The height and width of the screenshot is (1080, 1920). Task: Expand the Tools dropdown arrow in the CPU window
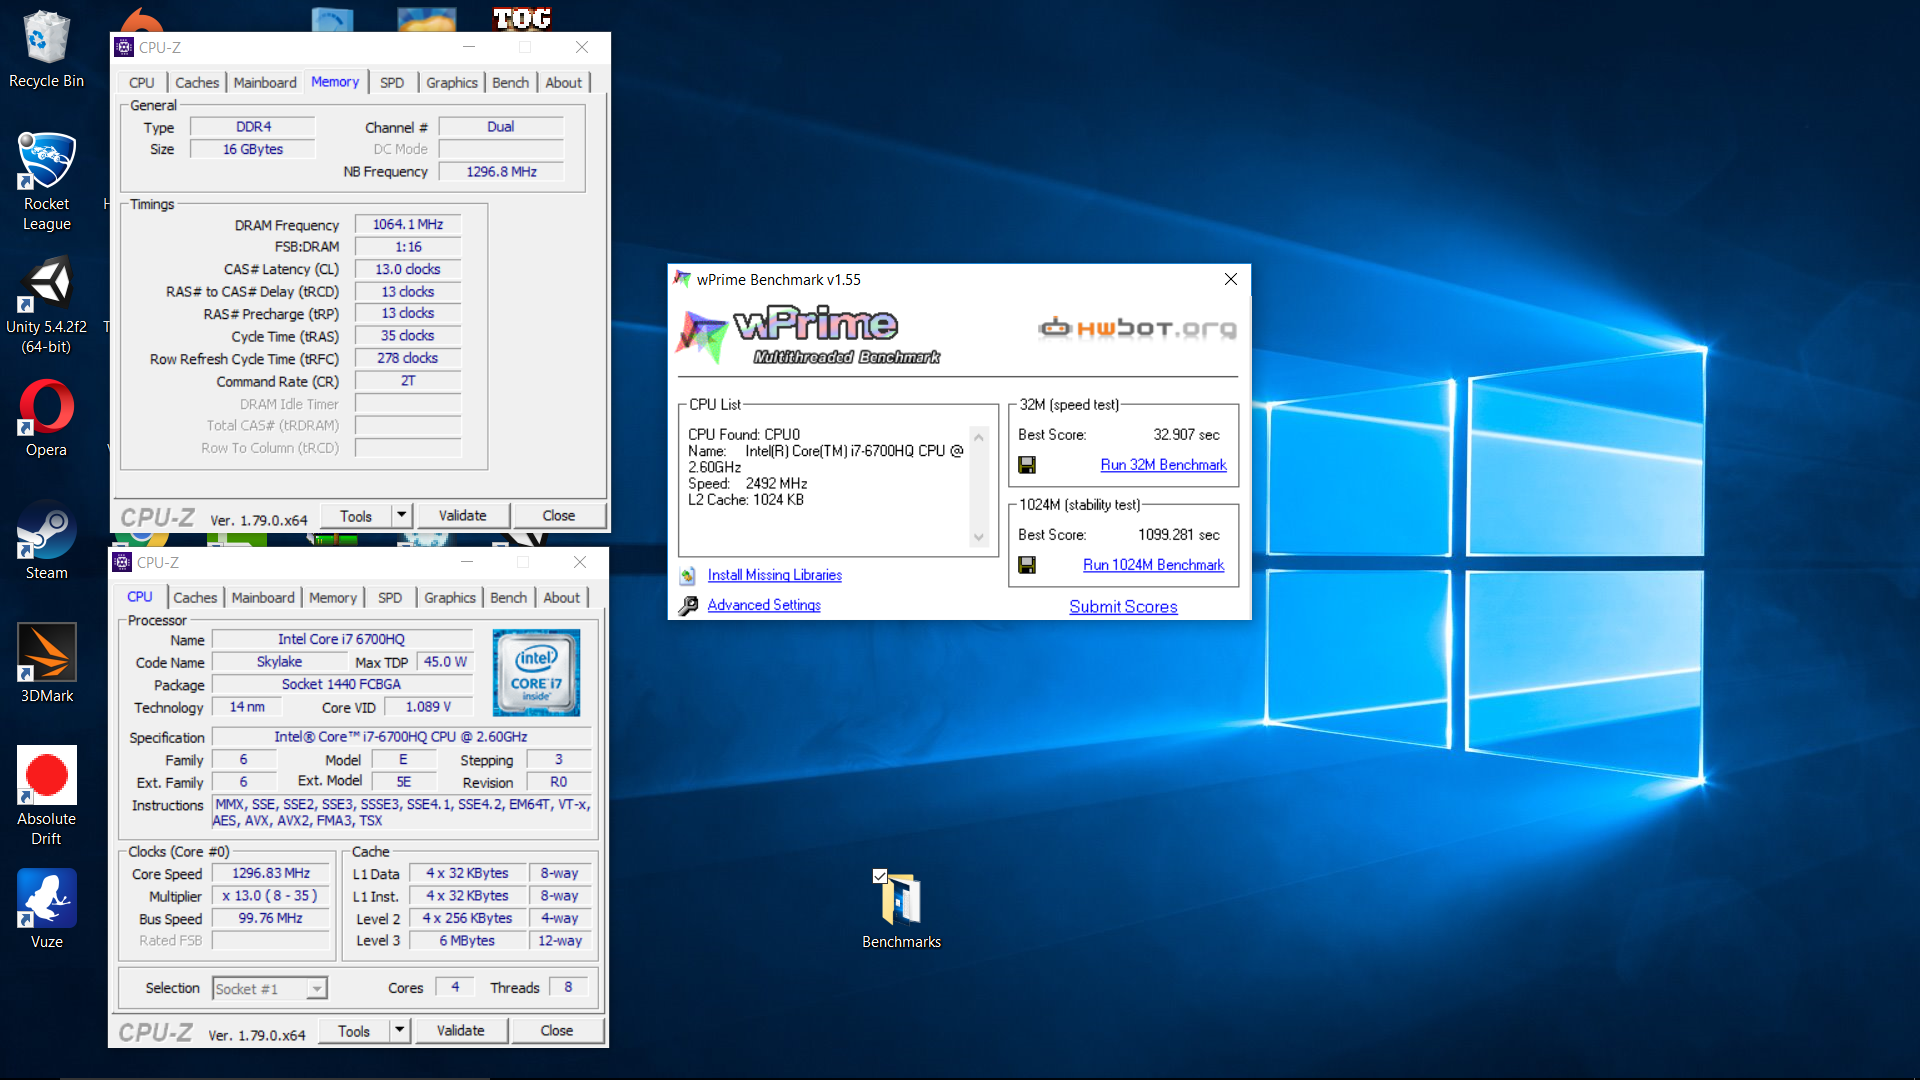click(x=400, y=1031)
